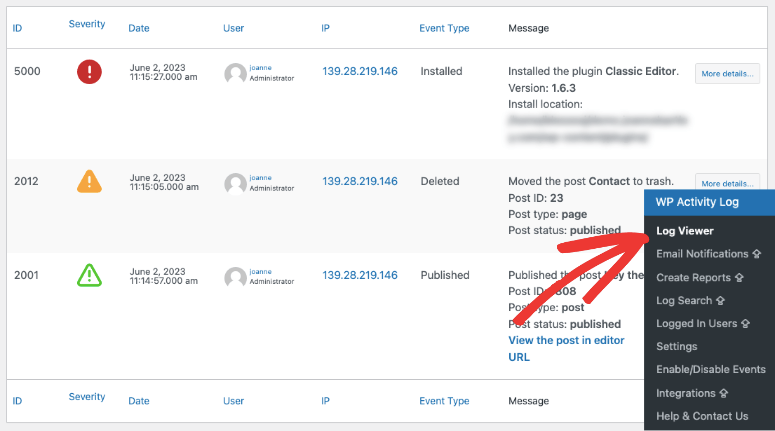Screen dimensions: 775x431
Task: Sort by the ID column in the top header
Action: tap(17, 28)
